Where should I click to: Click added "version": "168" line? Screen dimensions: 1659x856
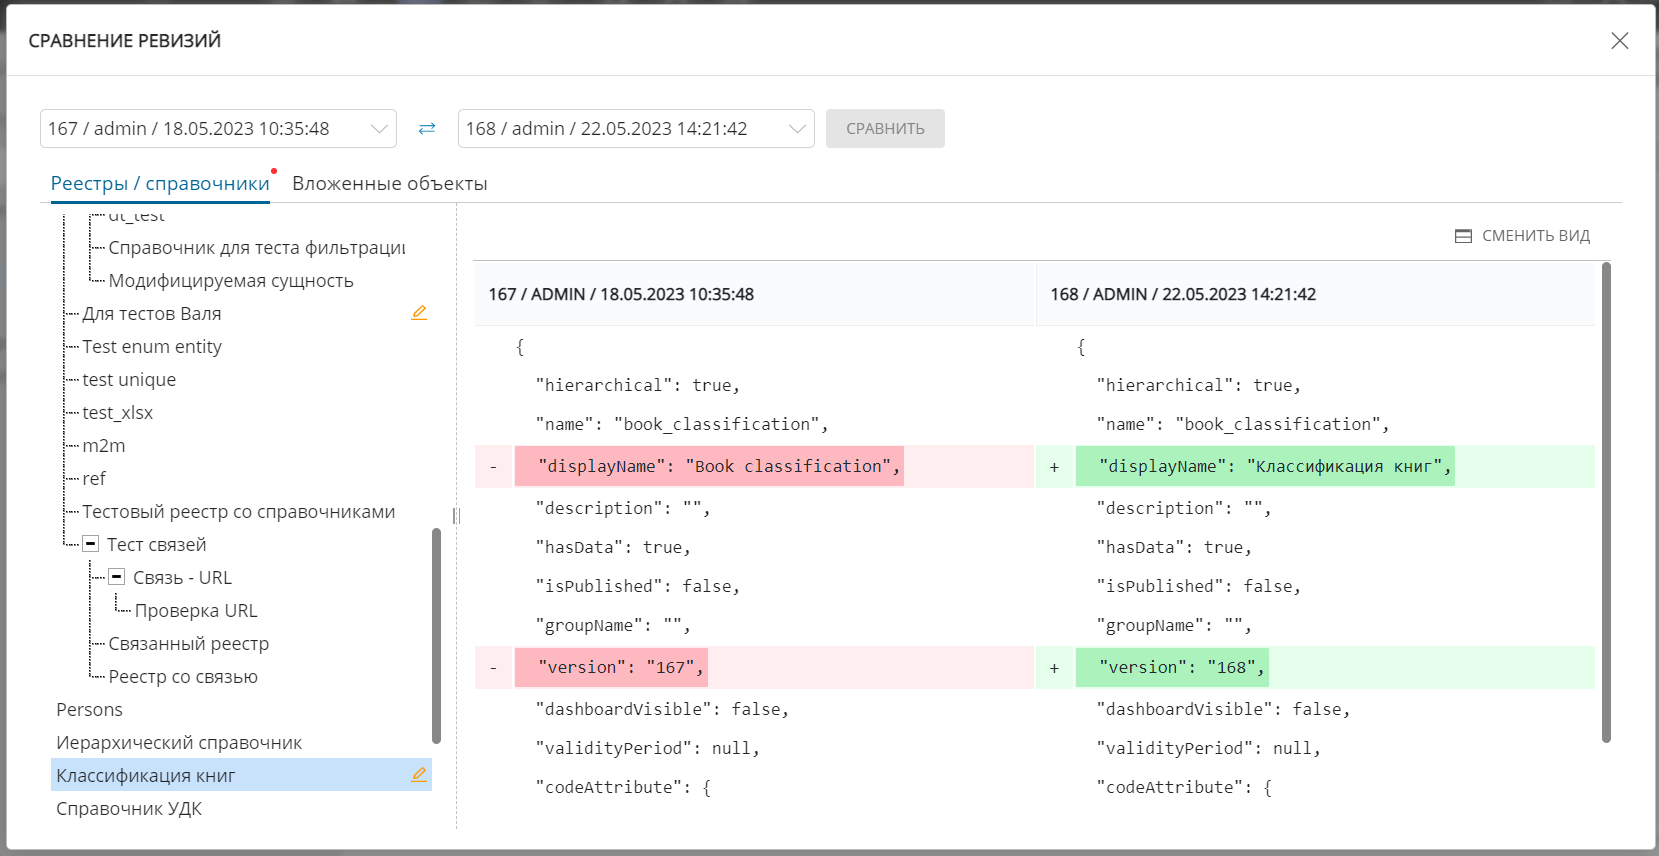click(x=1315, y=667)
